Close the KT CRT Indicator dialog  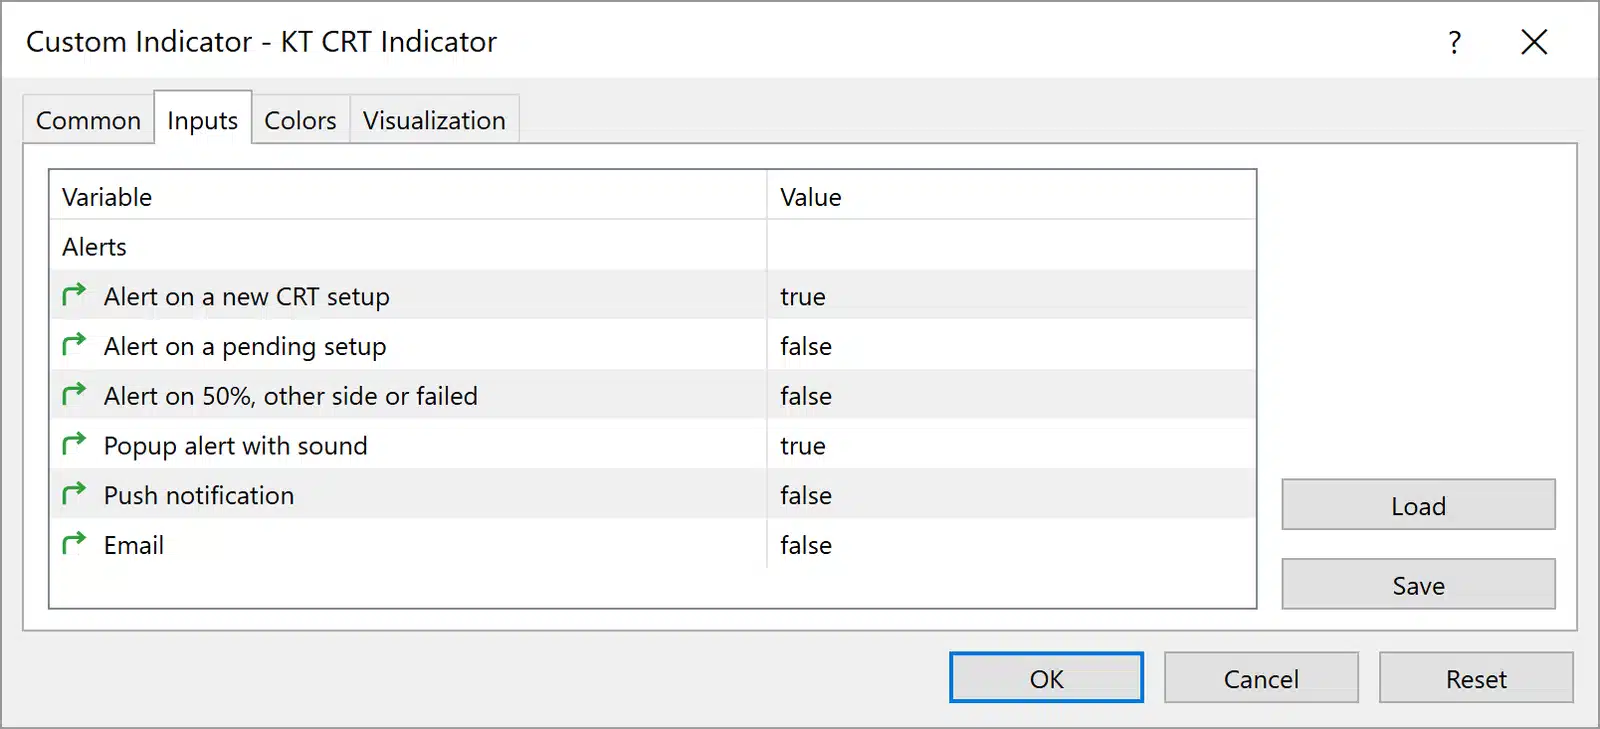(1534, 42)
